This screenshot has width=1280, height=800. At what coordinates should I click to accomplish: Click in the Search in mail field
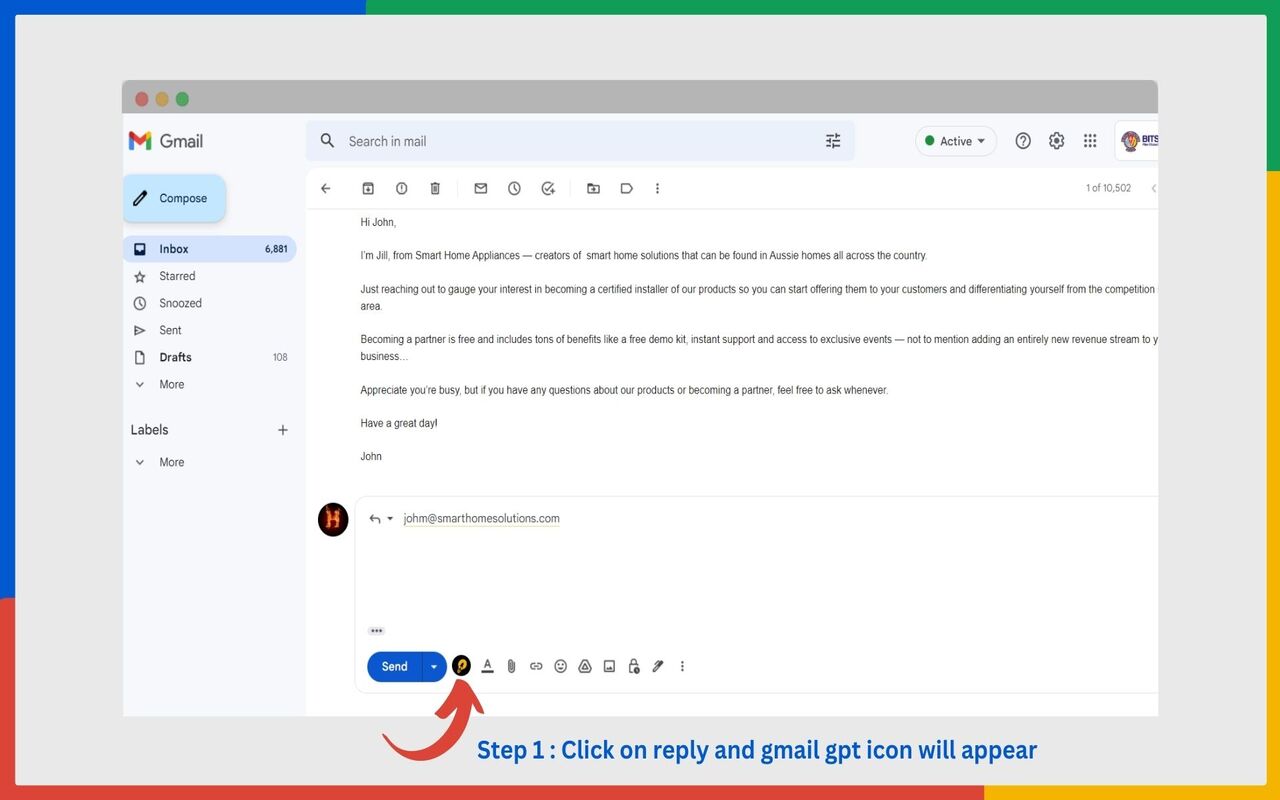tap(580, 141)
